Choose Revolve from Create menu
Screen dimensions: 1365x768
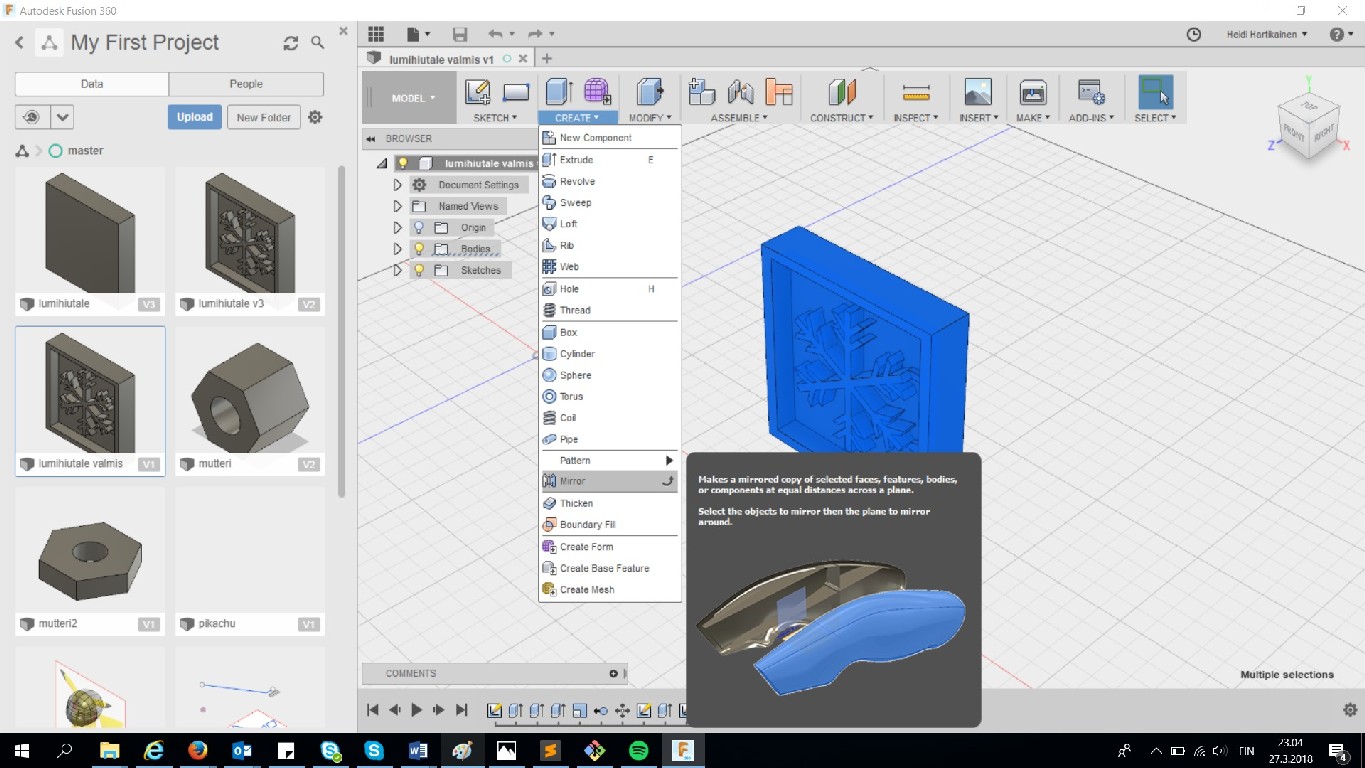[x=610, y=181]
